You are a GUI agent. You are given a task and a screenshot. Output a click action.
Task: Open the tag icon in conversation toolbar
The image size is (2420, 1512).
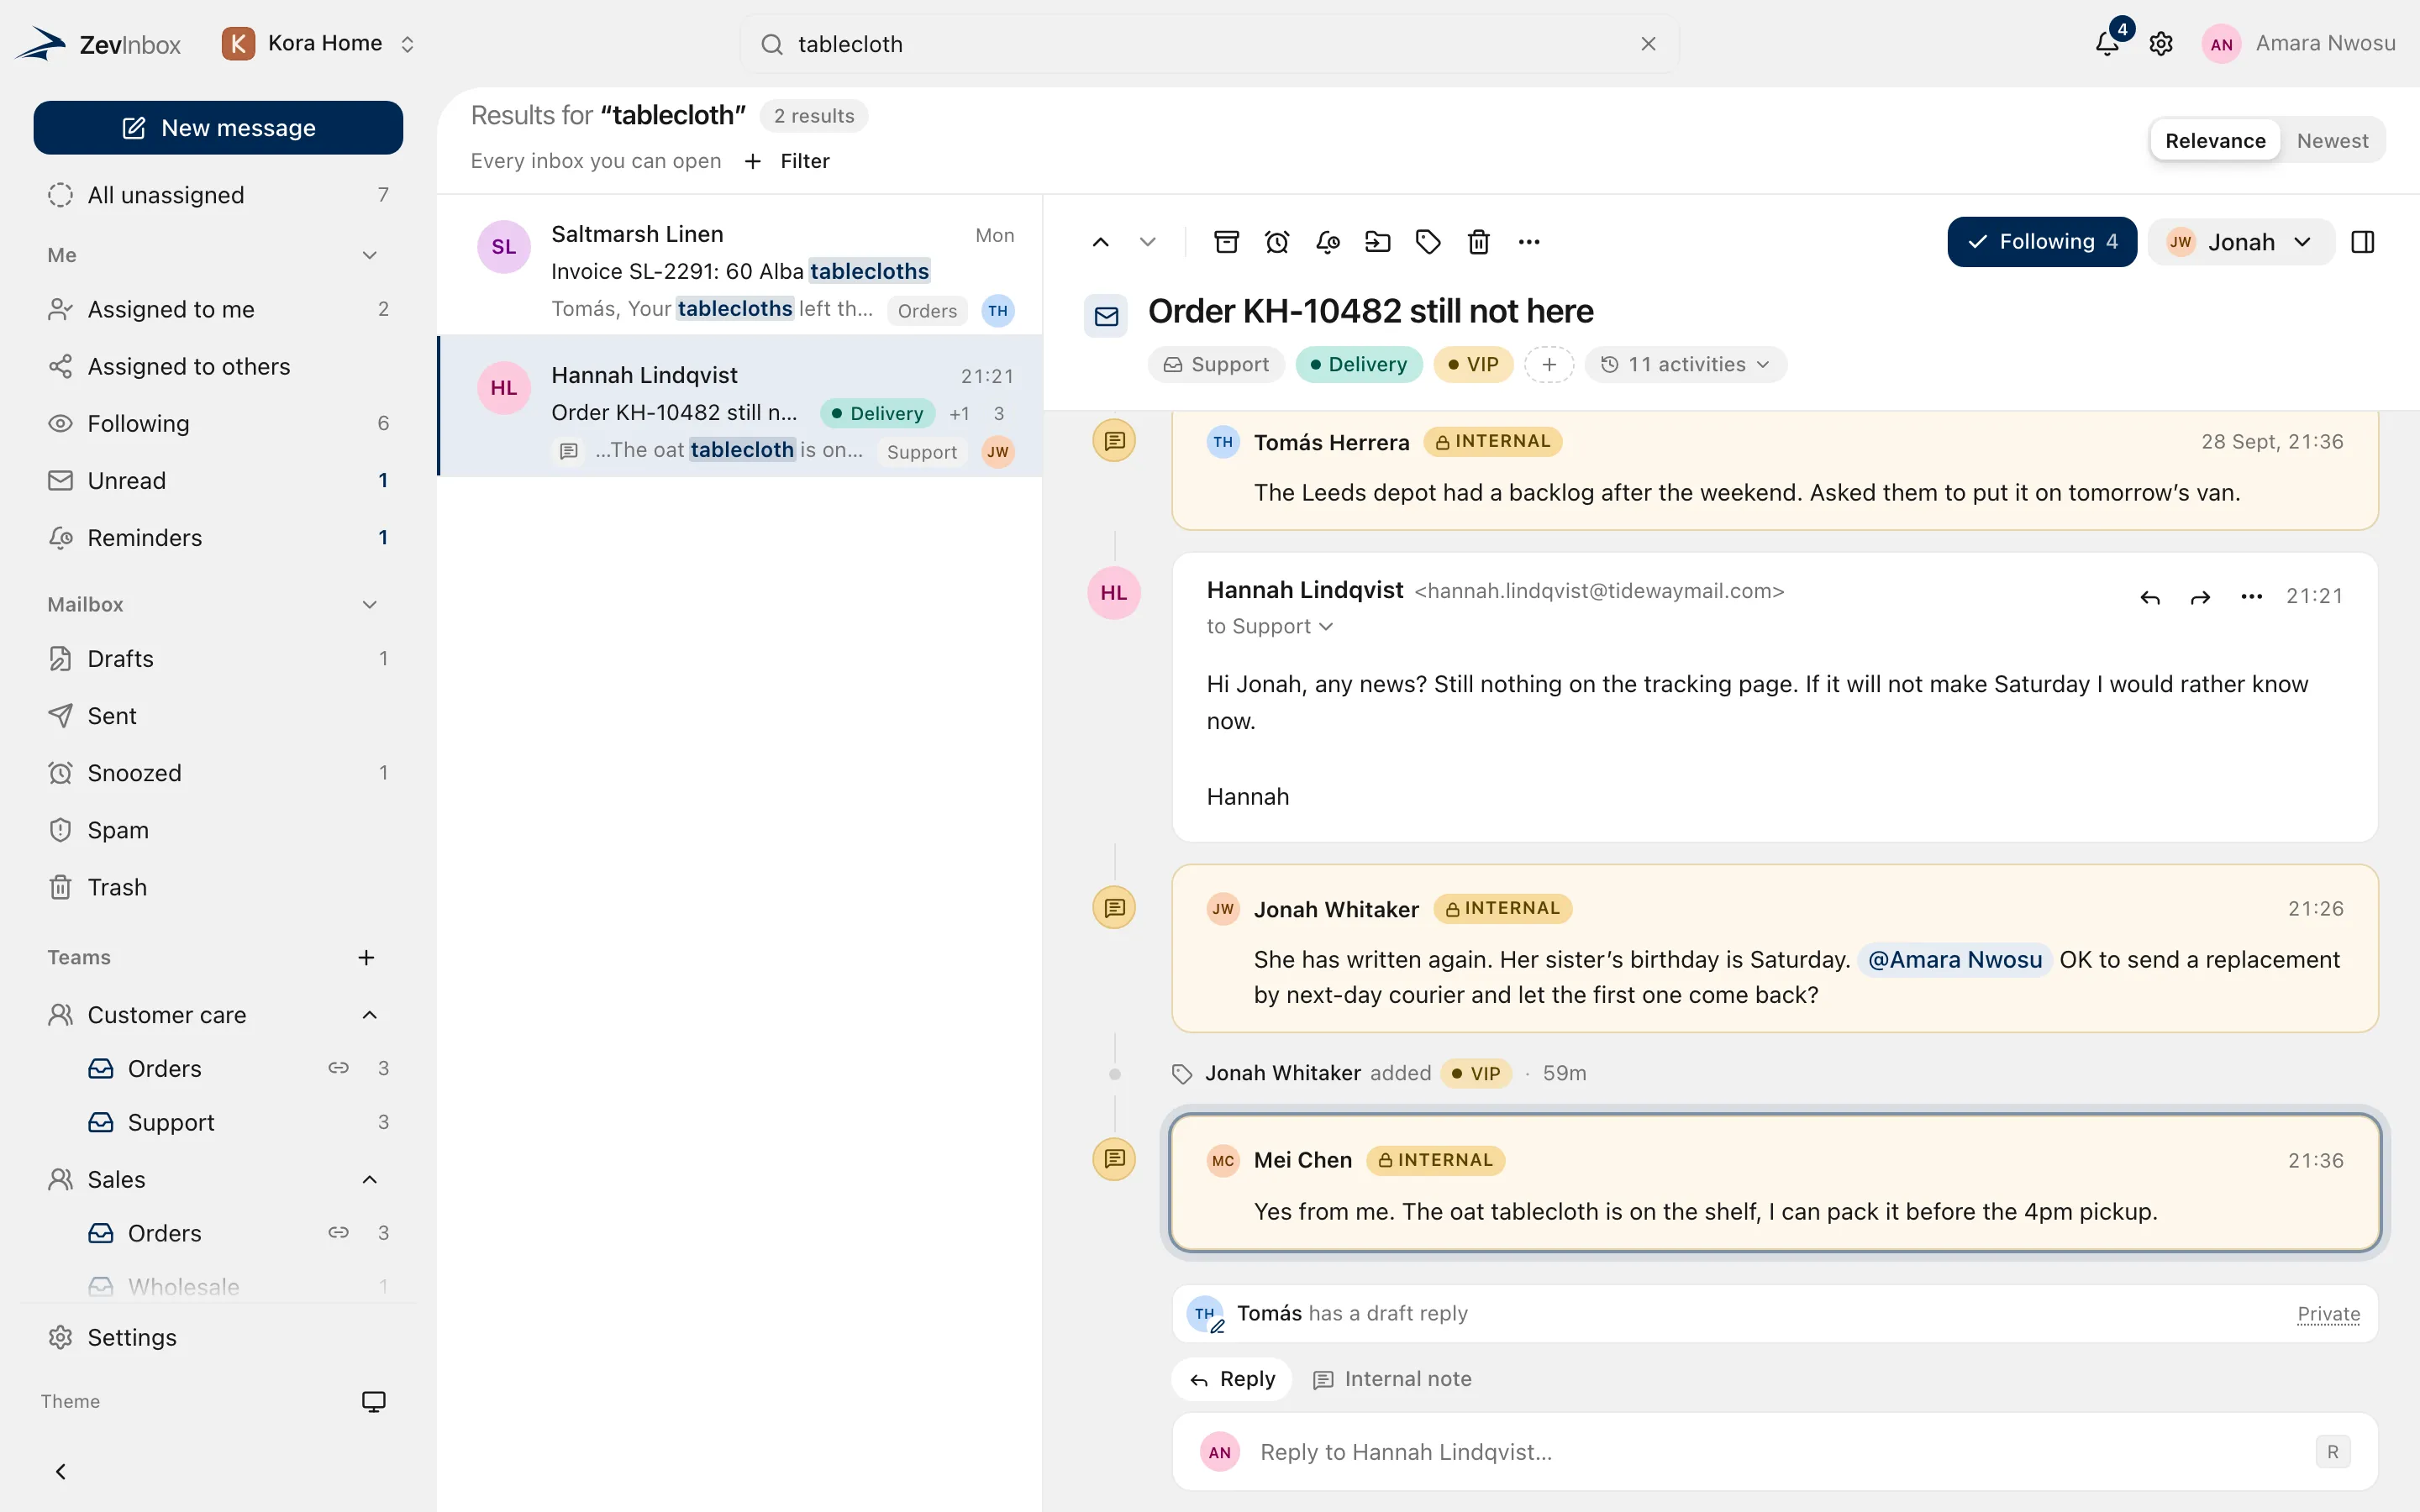(x=1428, y=242)
